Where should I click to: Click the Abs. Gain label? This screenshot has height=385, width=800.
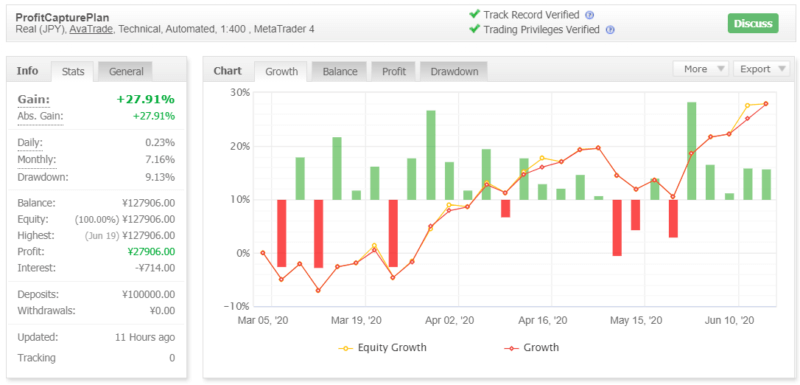(40, 116)
